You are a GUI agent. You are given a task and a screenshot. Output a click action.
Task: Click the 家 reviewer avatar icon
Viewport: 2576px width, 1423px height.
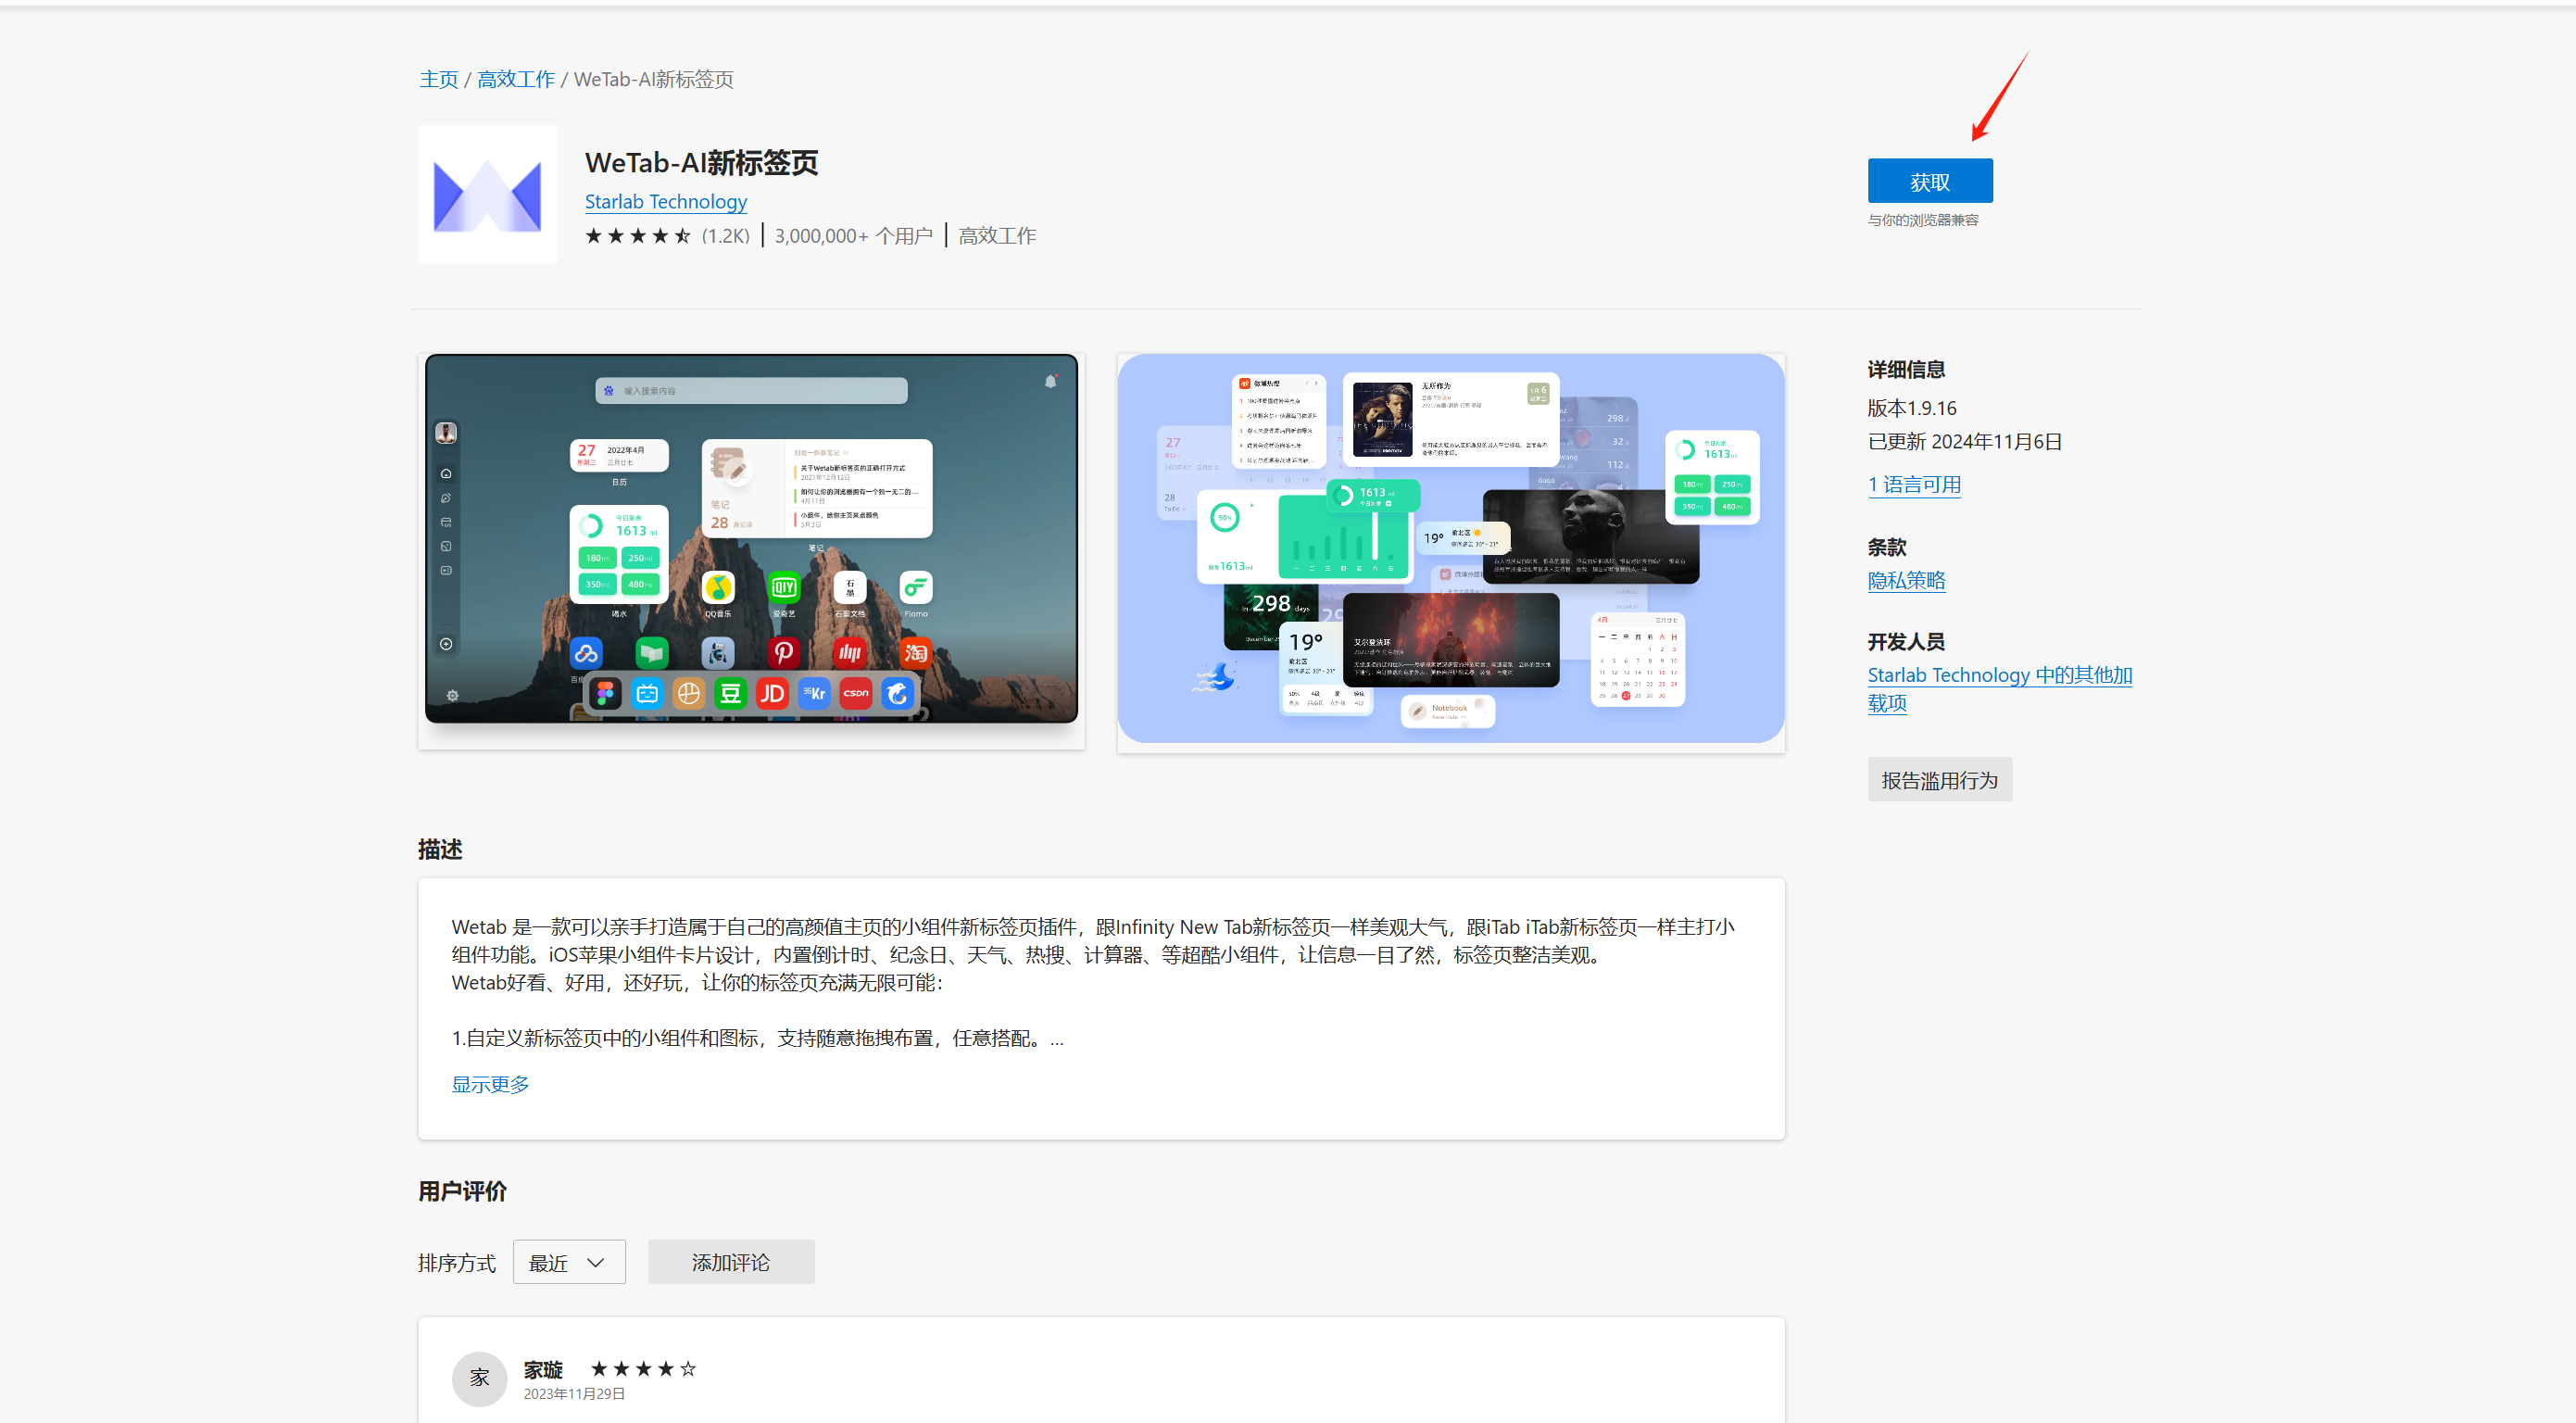point(479,1378)
